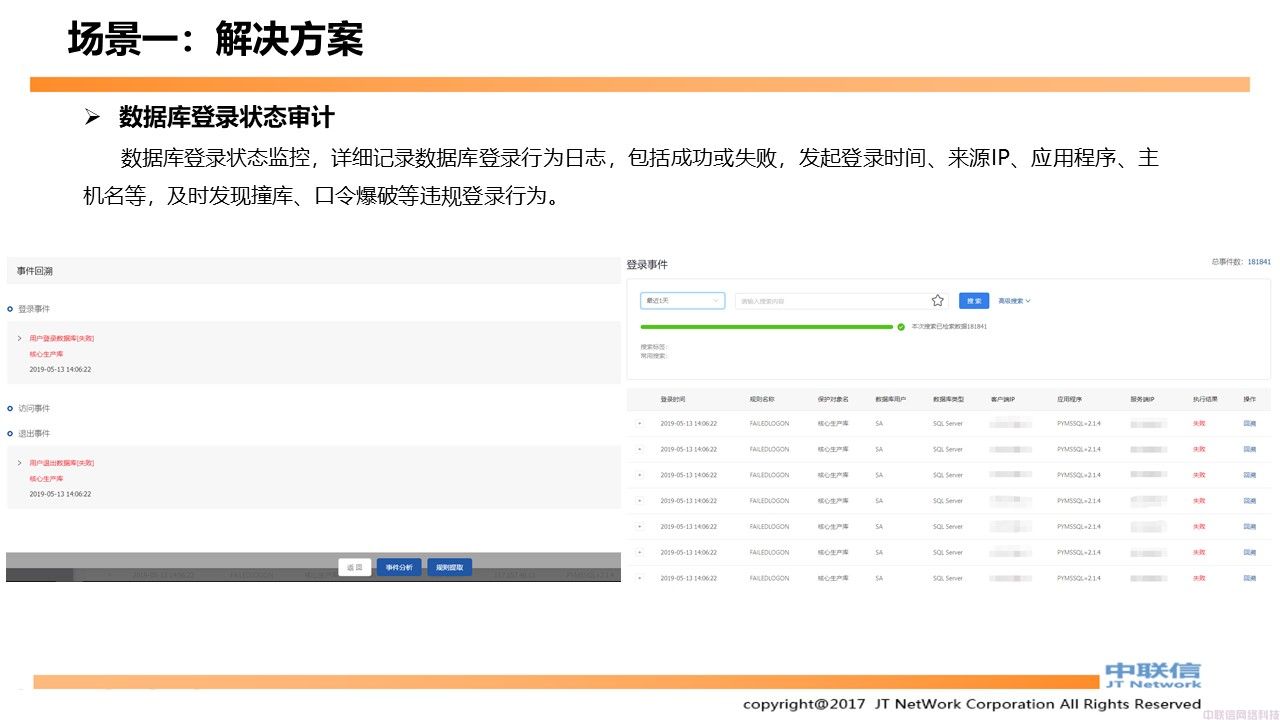
Task: Click the 事件分析 button
Action: click(399, 567)
